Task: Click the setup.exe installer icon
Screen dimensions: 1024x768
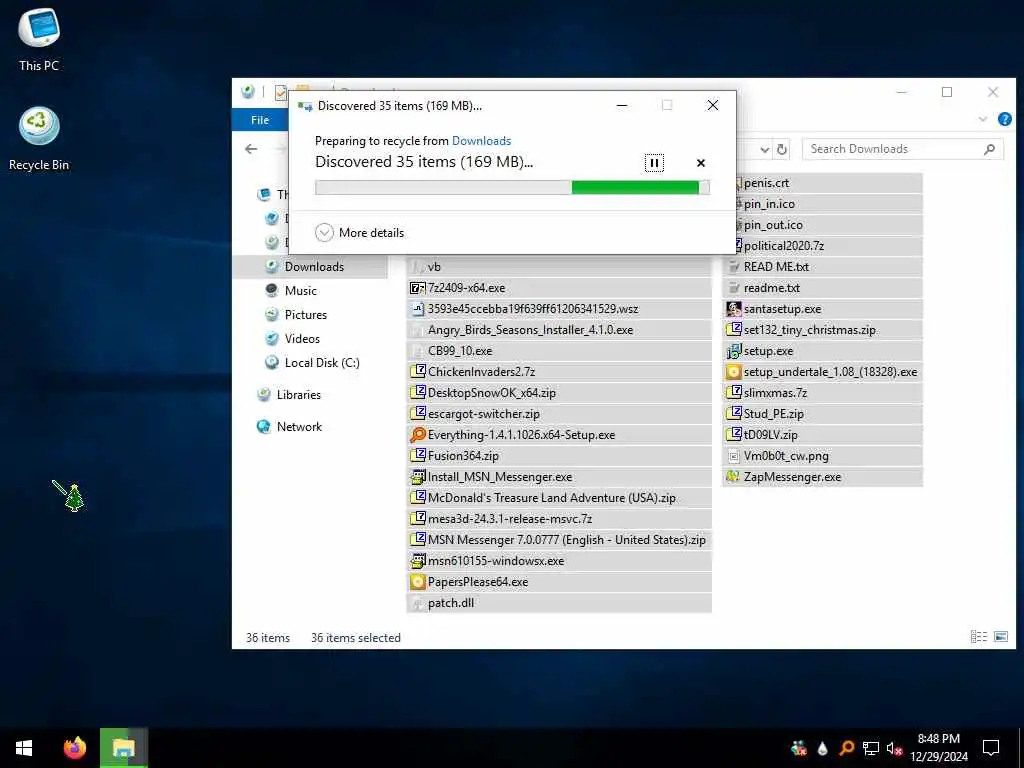Action: pyautogui.click(x=733, y=351)
